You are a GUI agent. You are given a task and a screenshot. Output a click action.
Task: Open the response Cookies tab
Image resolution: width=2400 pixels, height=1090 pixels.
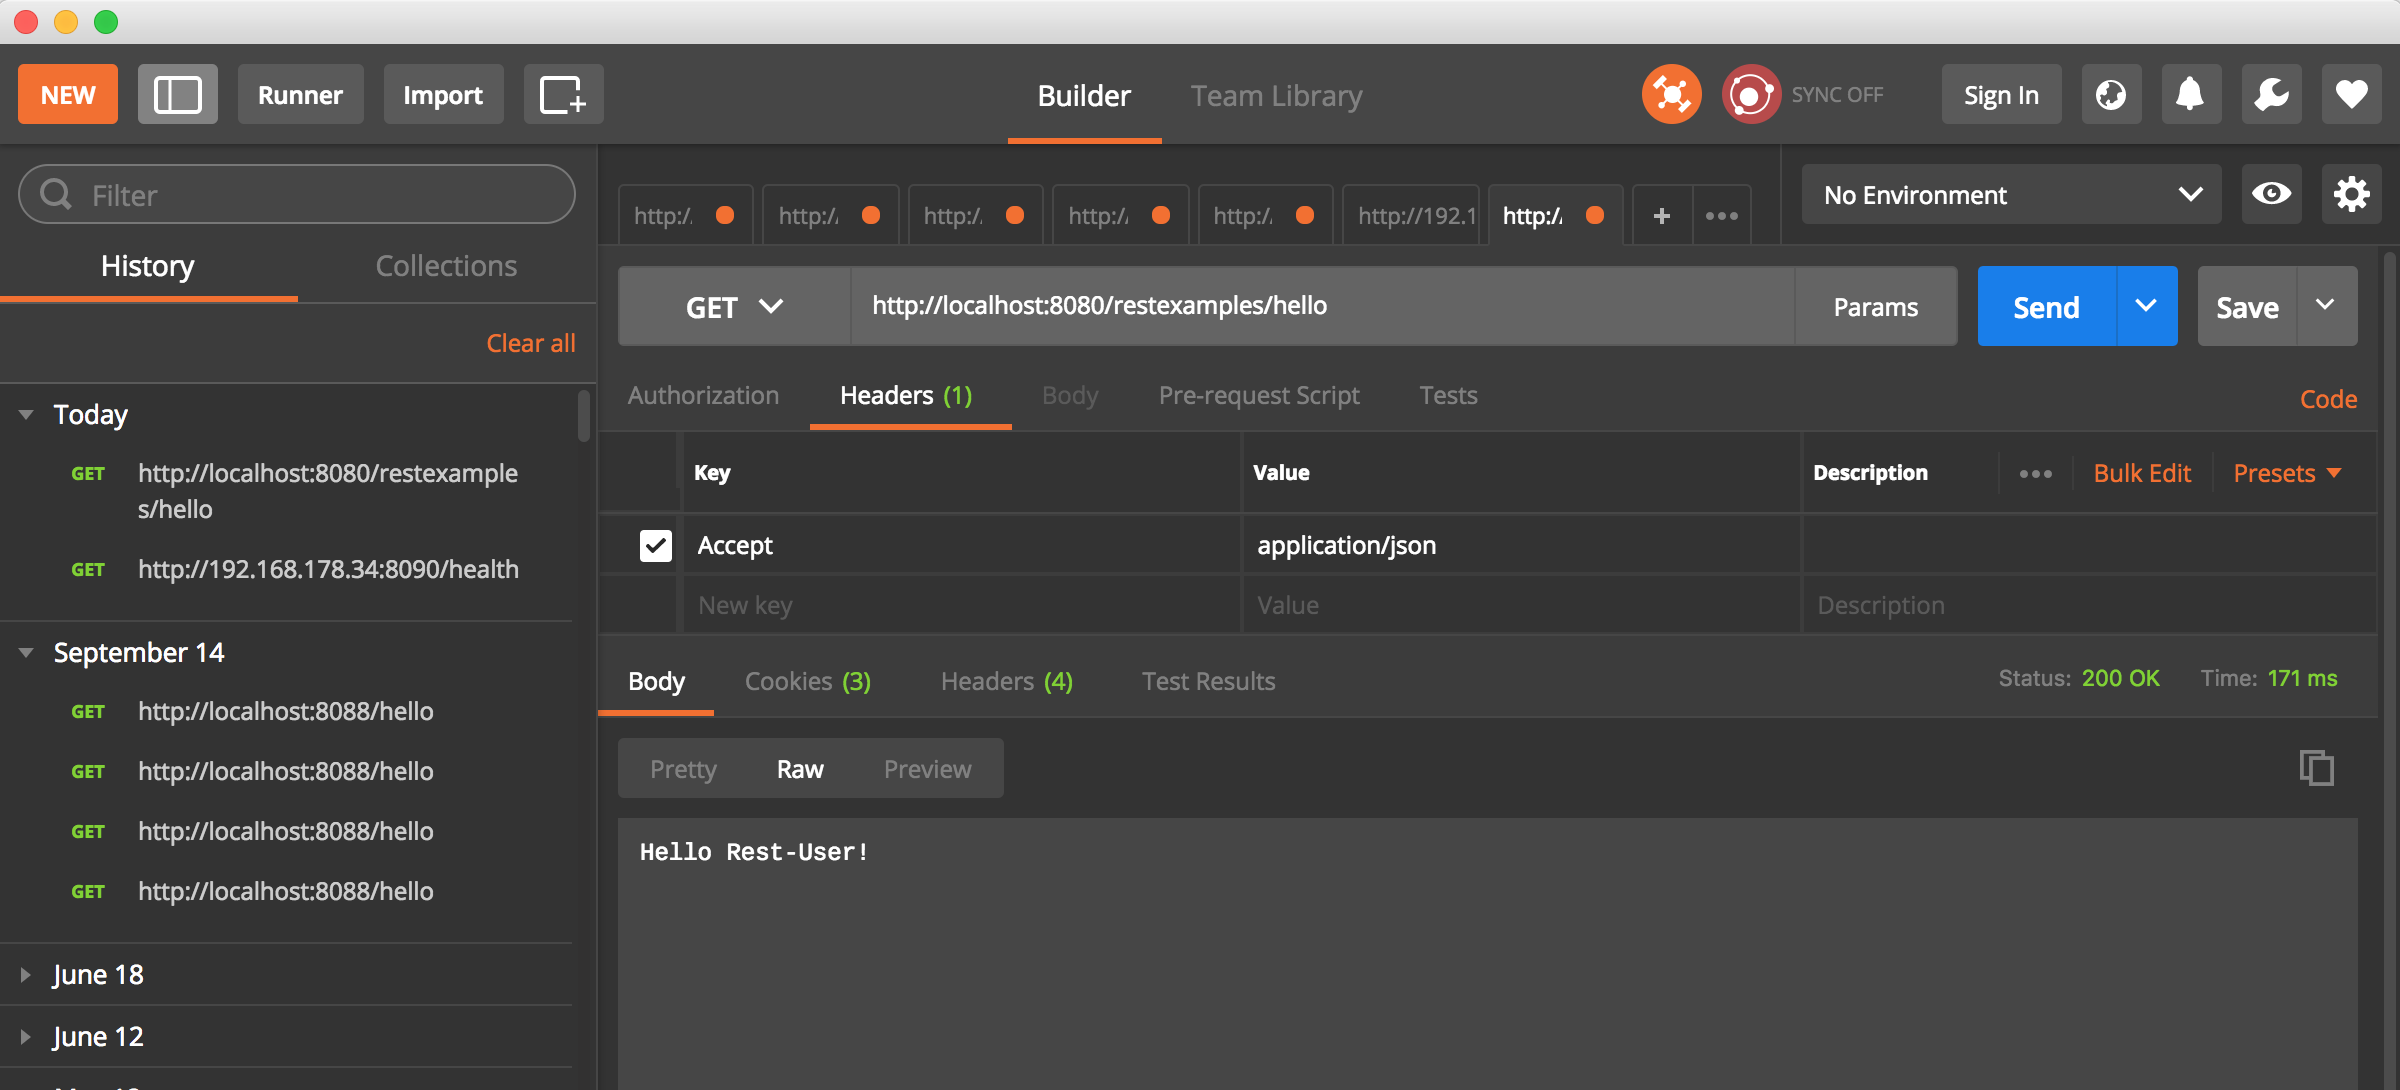(807, 682)
